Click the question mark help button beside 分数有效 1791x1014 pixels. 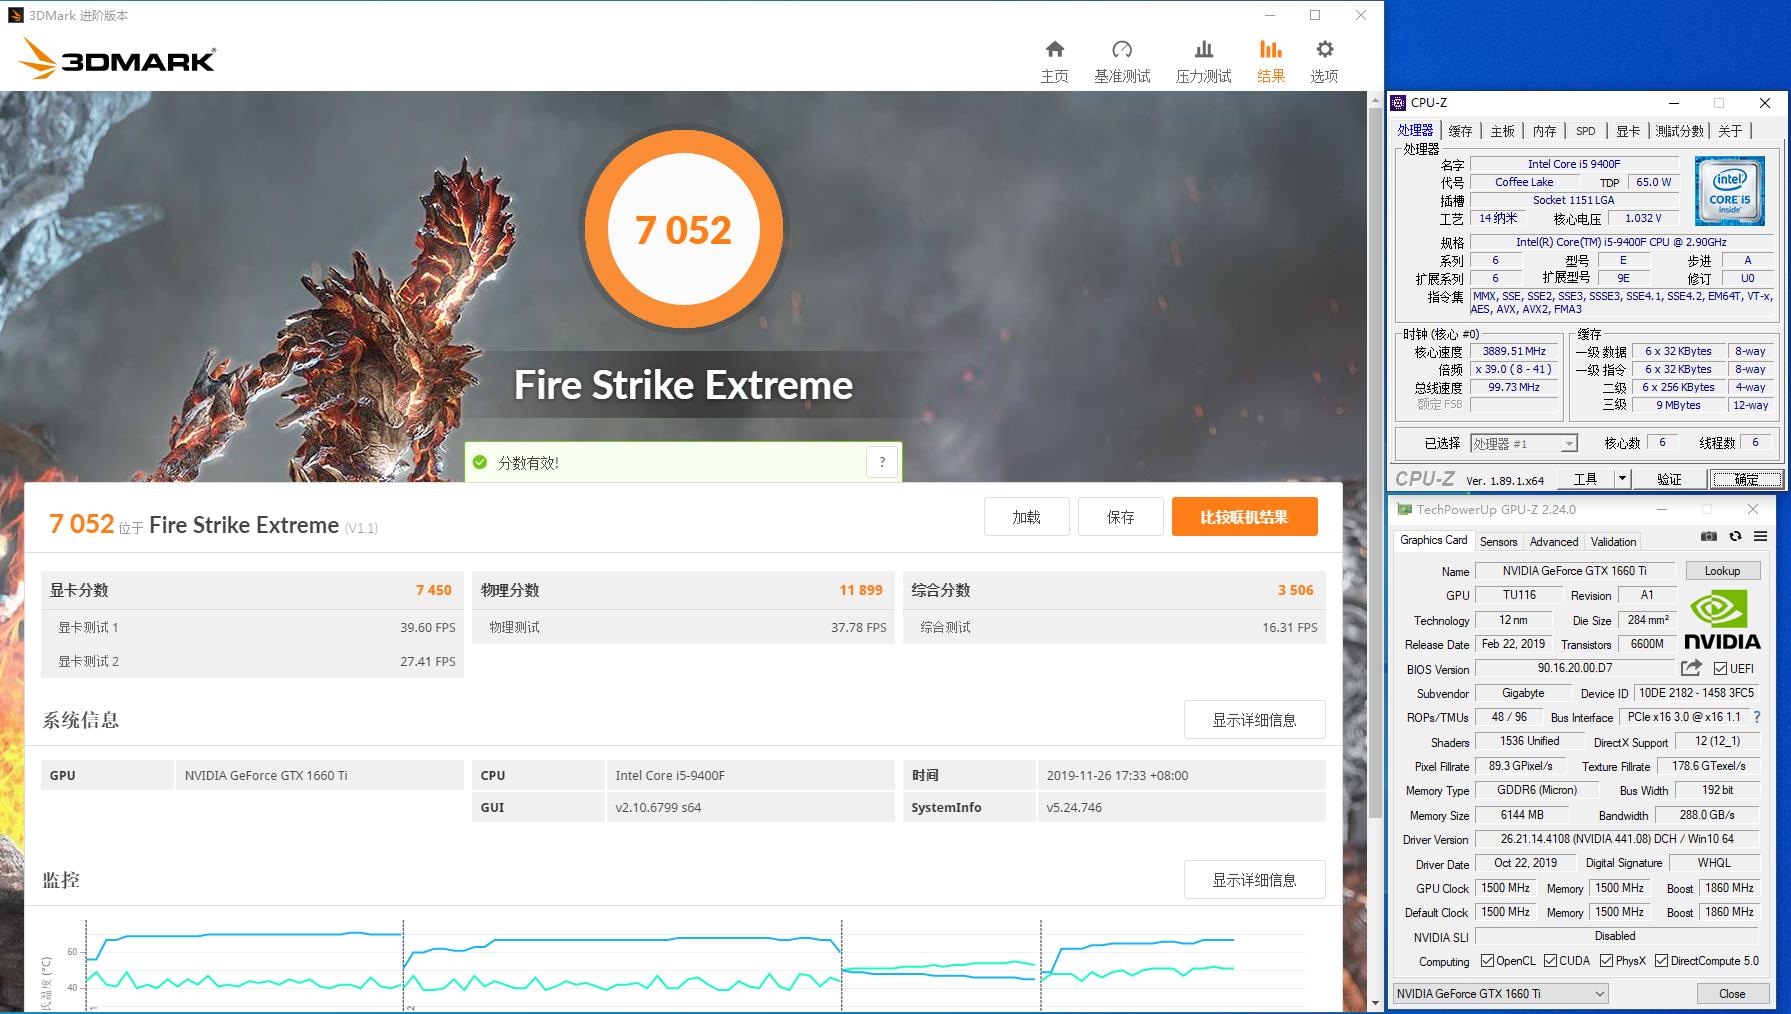coord(882,462)
